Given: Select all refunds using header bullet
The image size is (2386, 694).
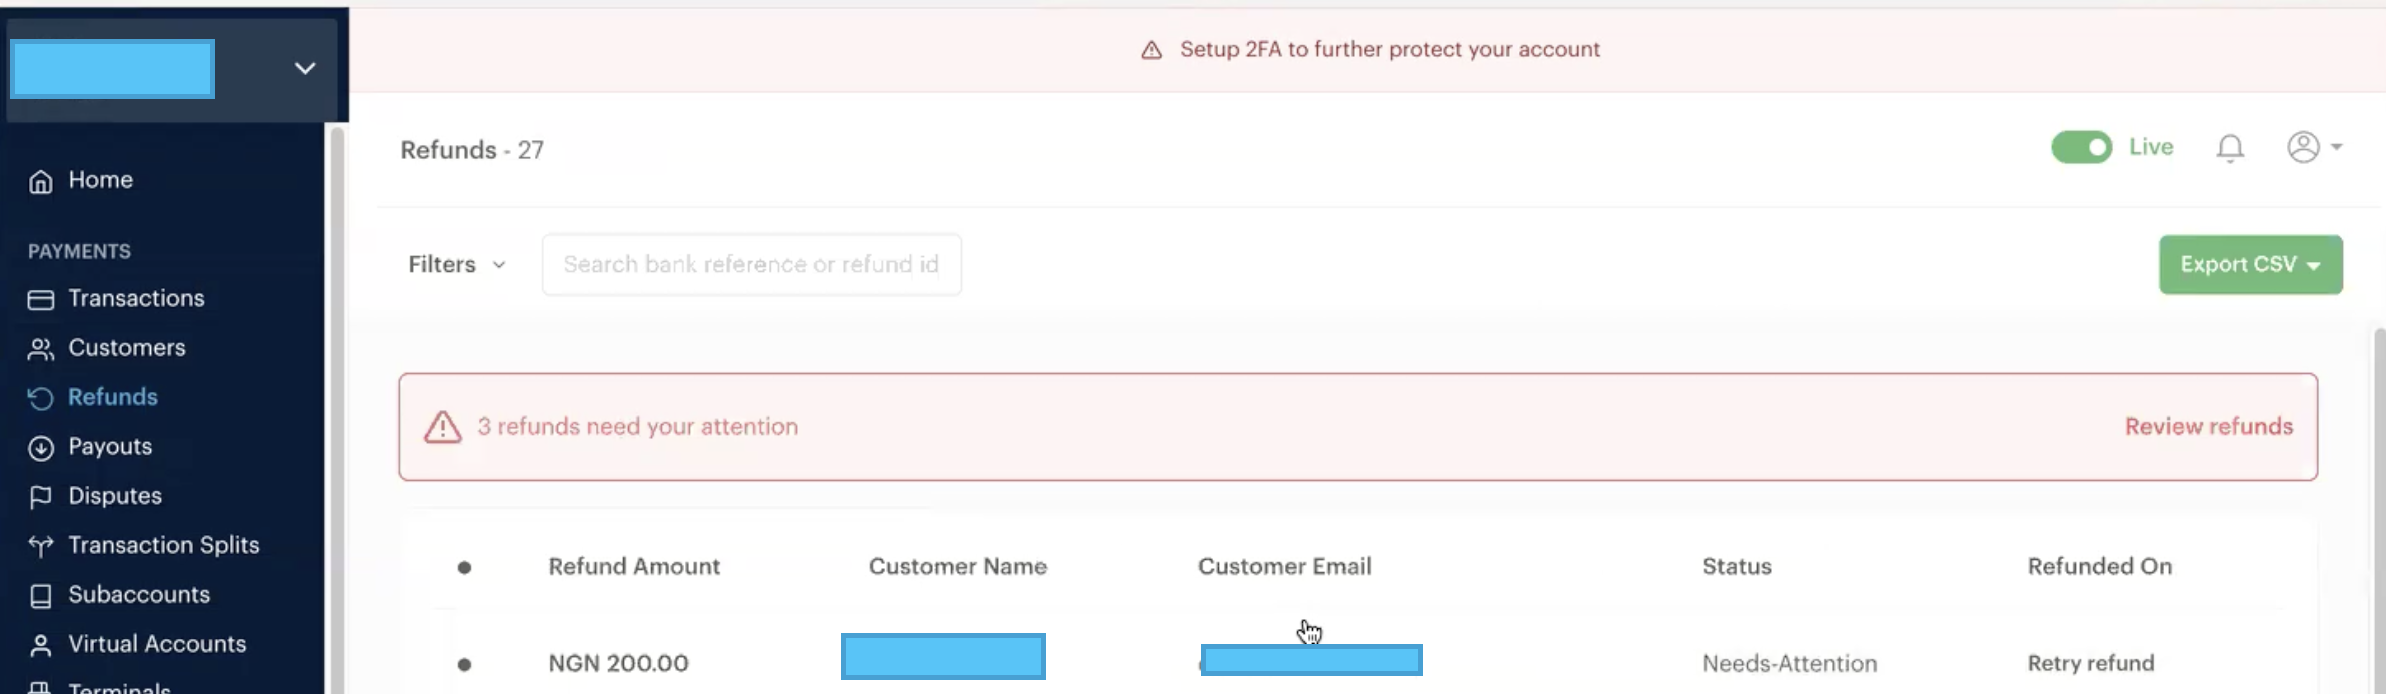Looking at the screenshot, I should (x=464, y=568).
